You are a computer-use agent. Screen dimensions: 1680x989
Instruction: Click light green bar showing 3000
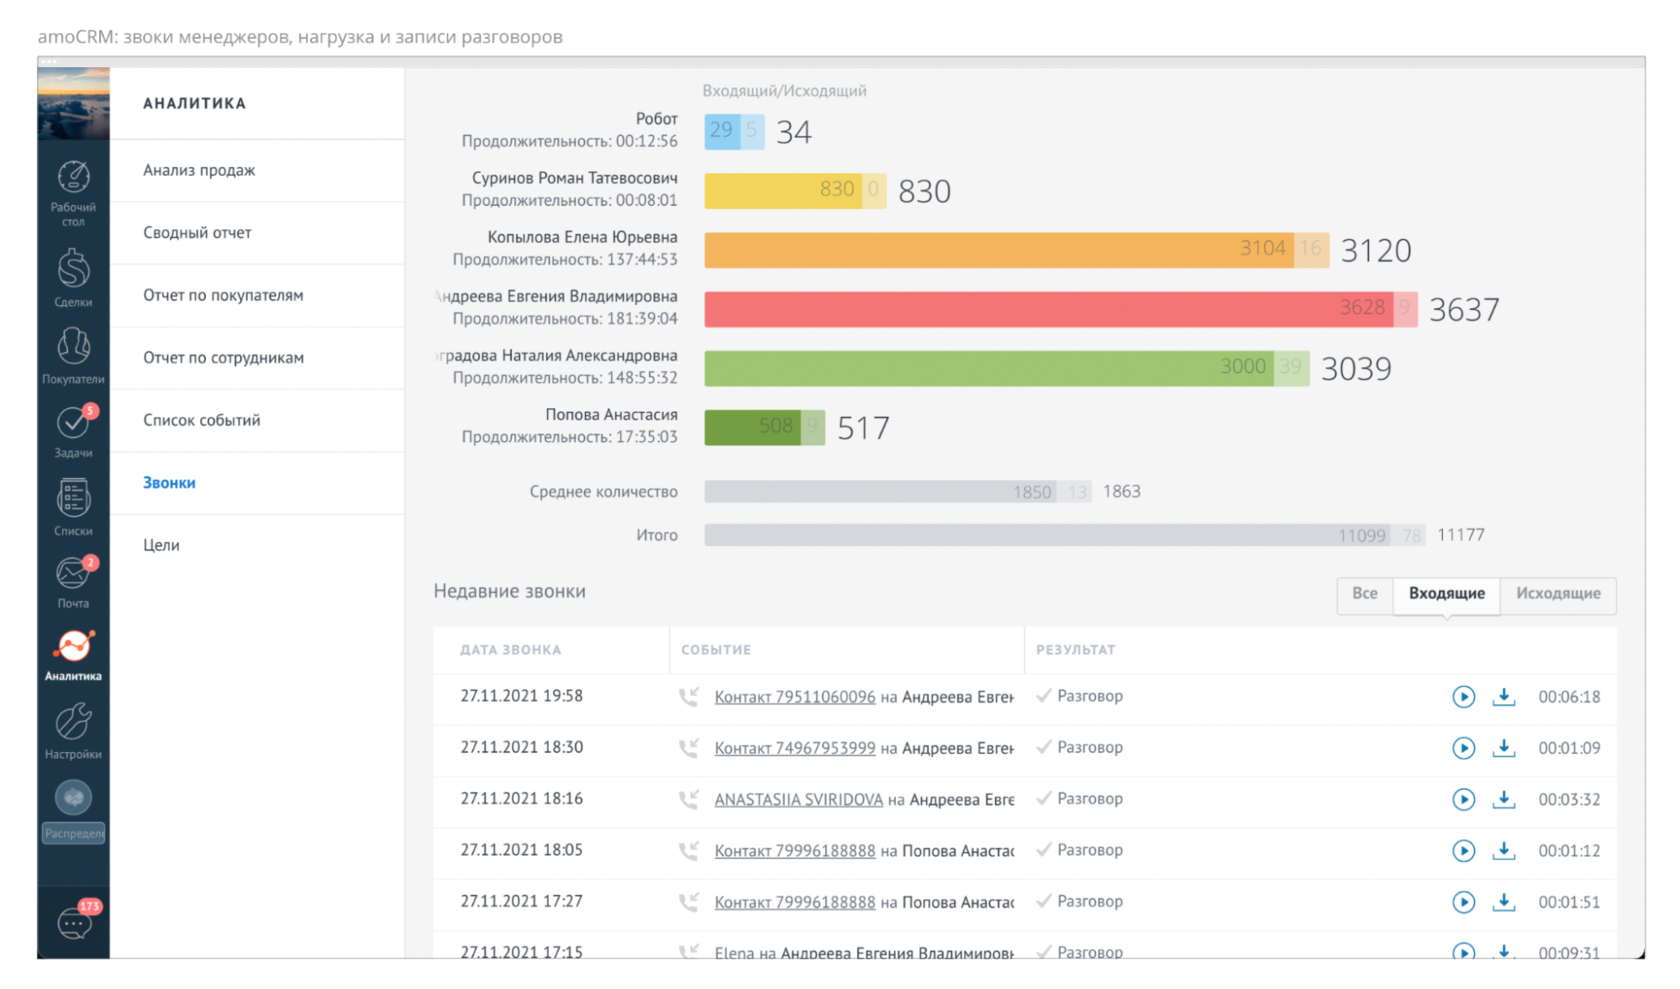989,368
